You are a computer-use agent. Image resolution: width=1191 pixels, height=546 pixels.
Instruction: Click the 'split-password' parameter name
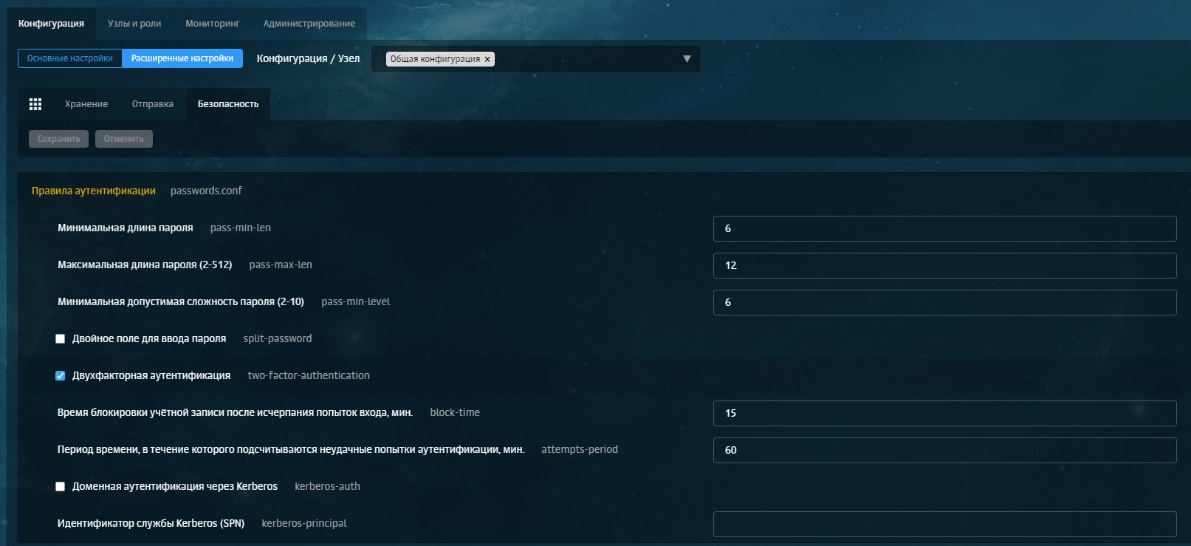coord(277,339)
